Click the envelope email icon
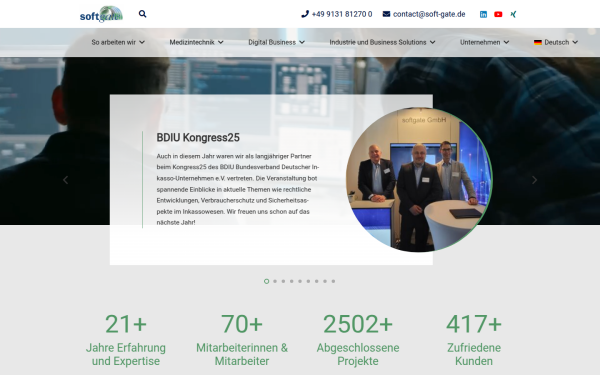This screenshot has width=600, height=375. 386,14
